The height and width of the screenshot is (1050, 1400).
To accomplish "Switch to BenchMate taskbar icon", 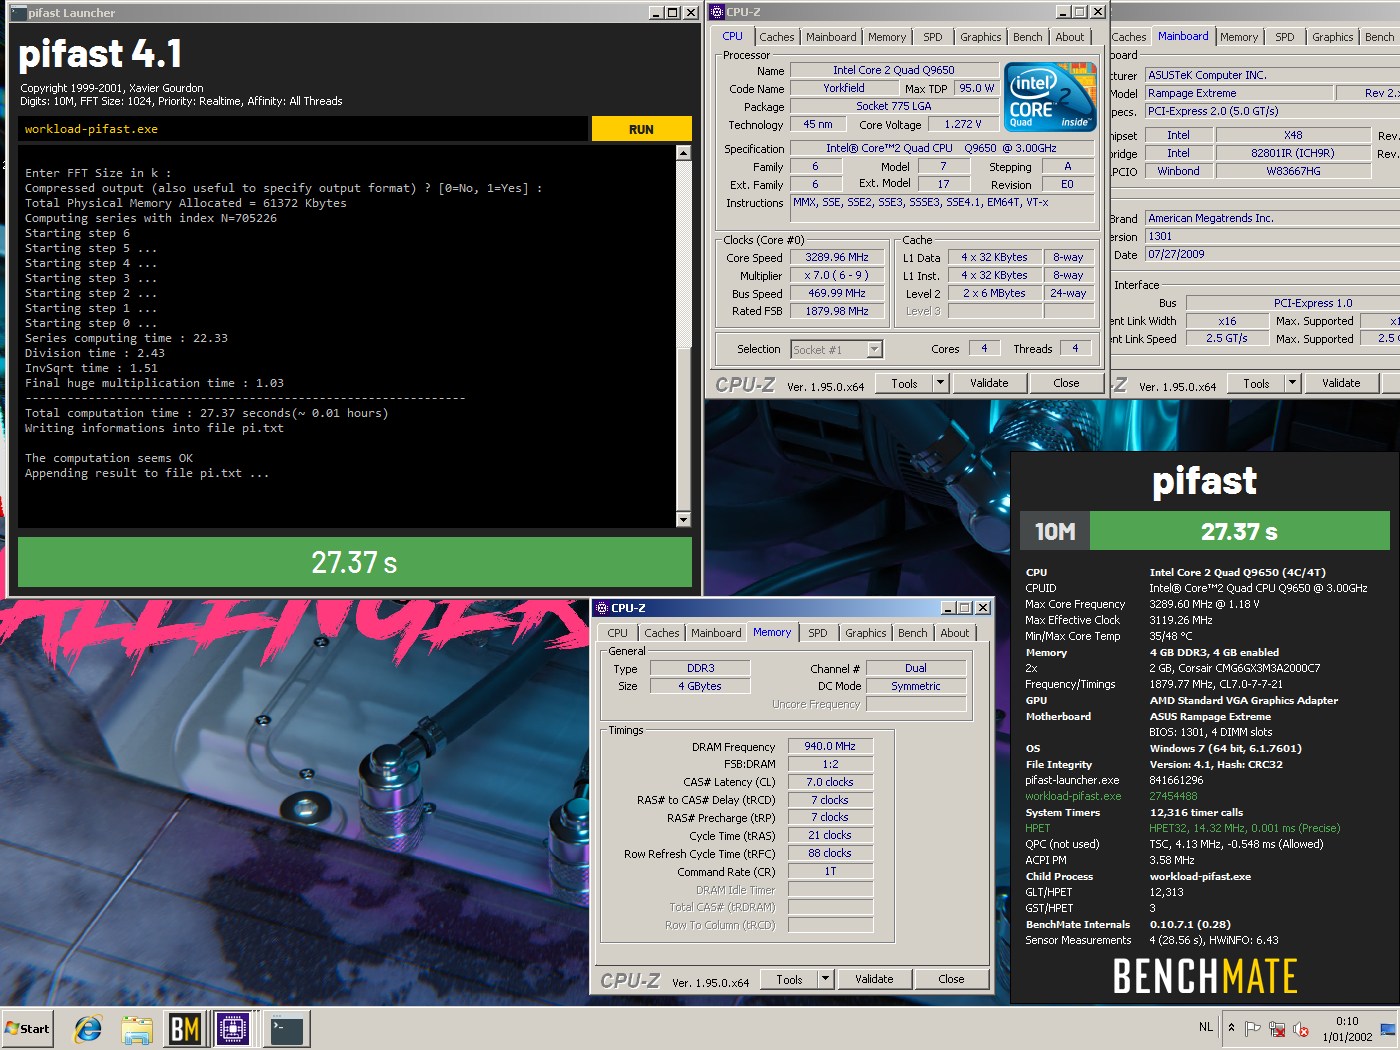I will click(185, 1029).
